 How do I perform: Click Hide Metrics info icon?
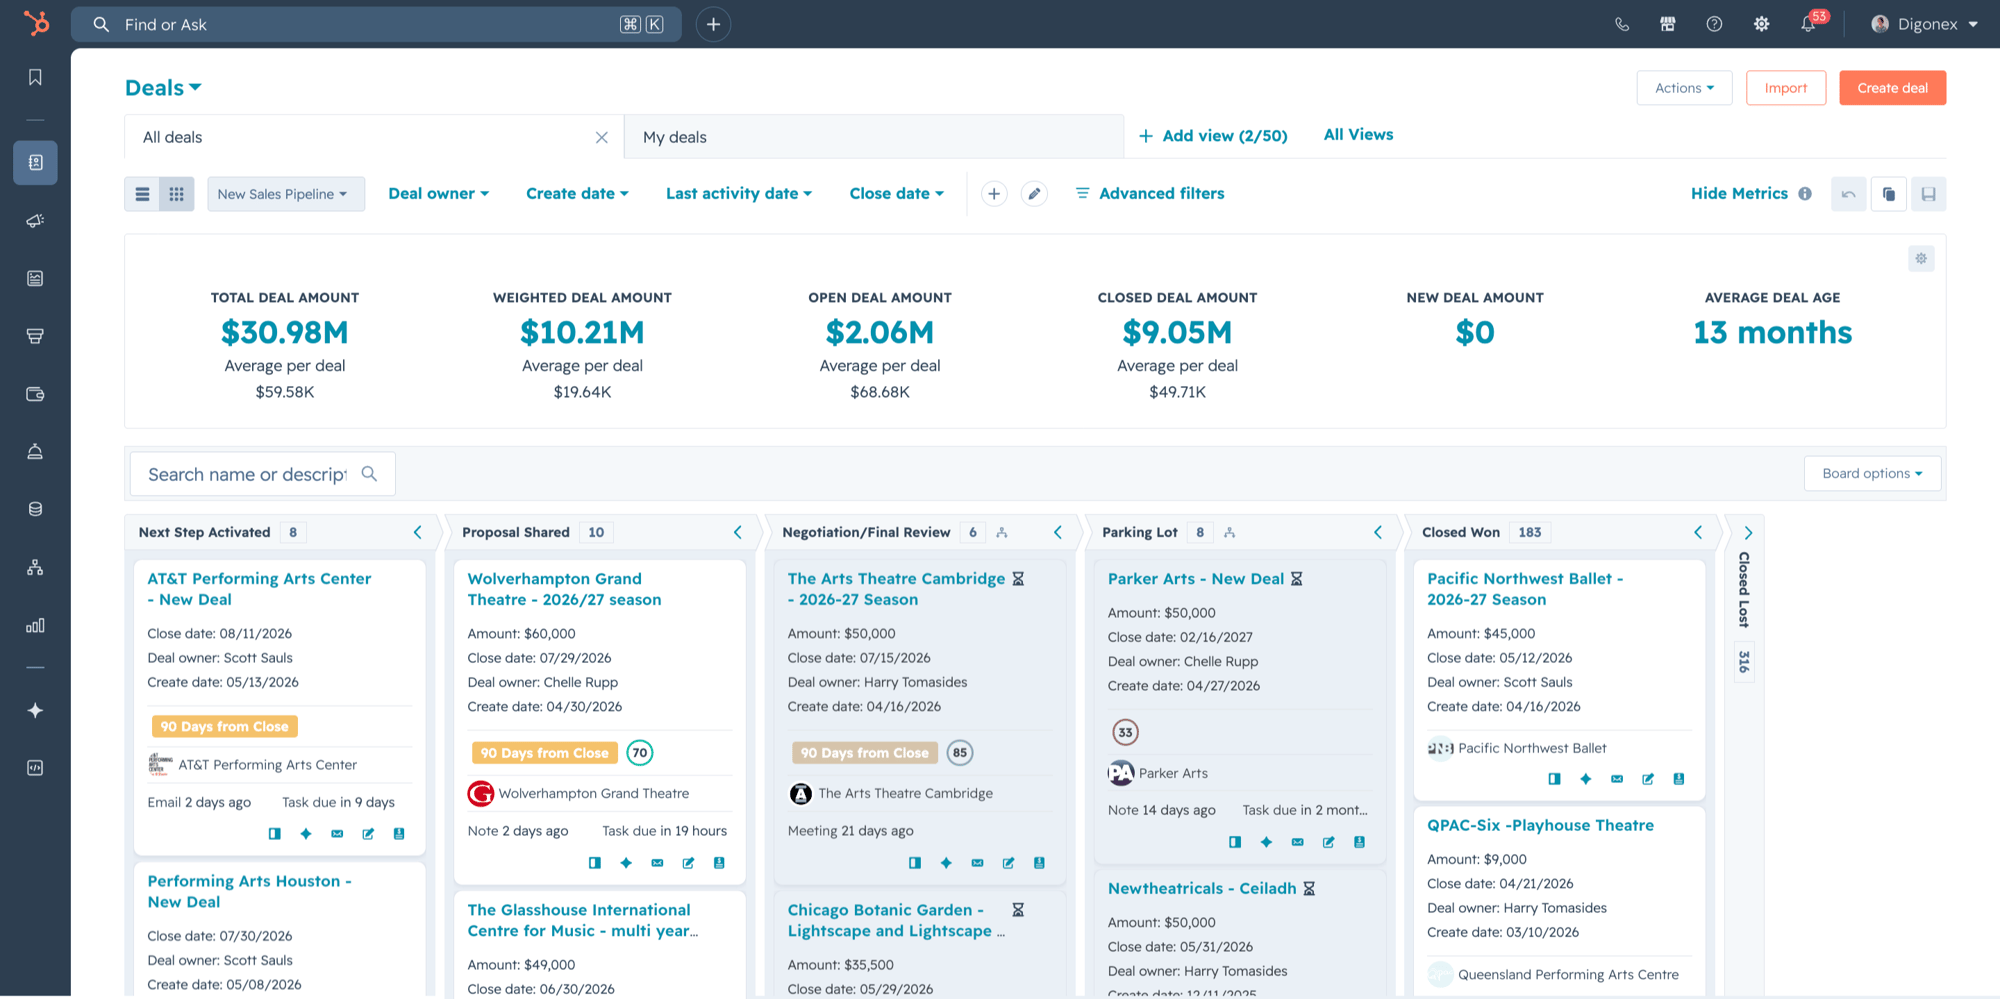[1805, 194]
